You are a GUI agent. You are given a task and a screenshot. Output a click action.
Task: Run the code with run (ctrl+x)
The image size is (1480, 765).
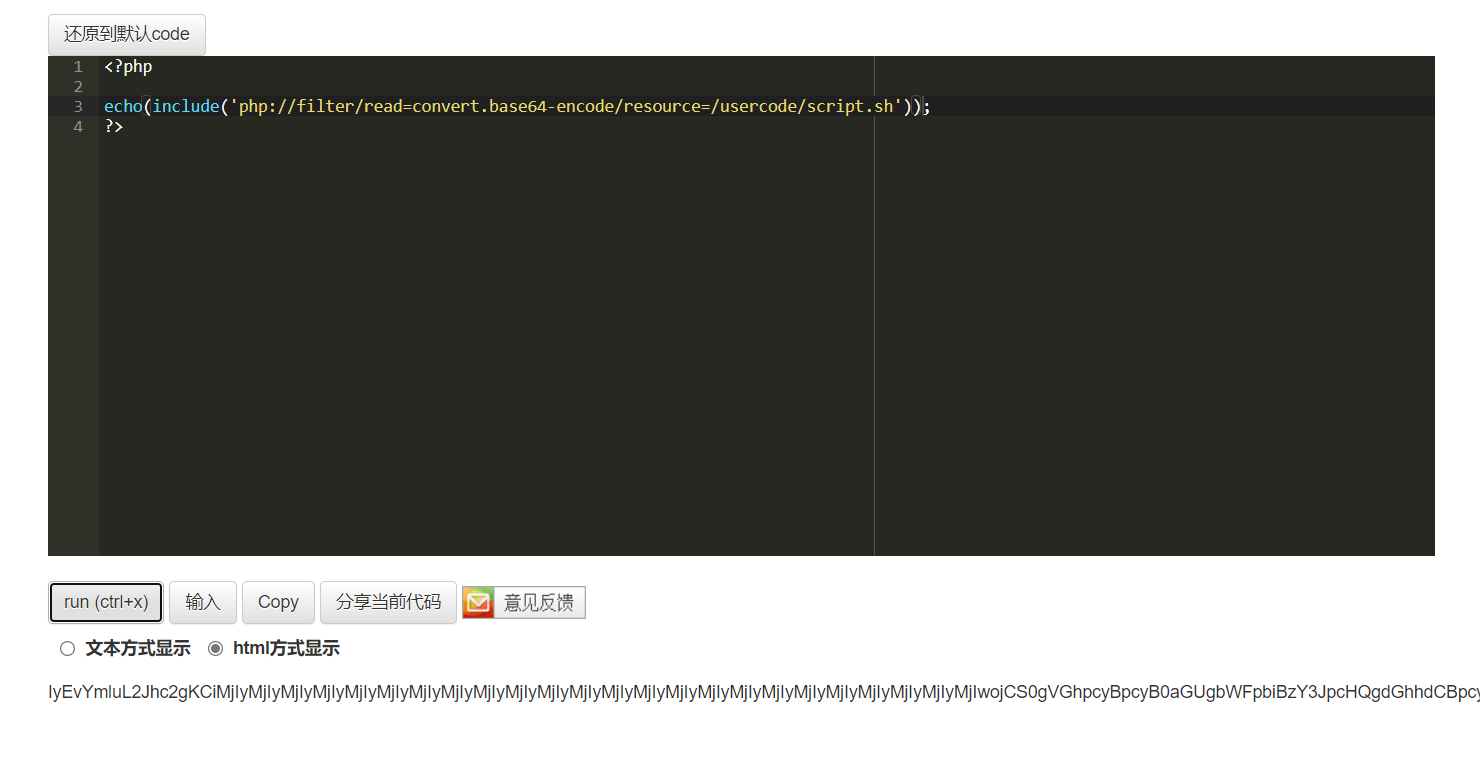click(106, 602)
